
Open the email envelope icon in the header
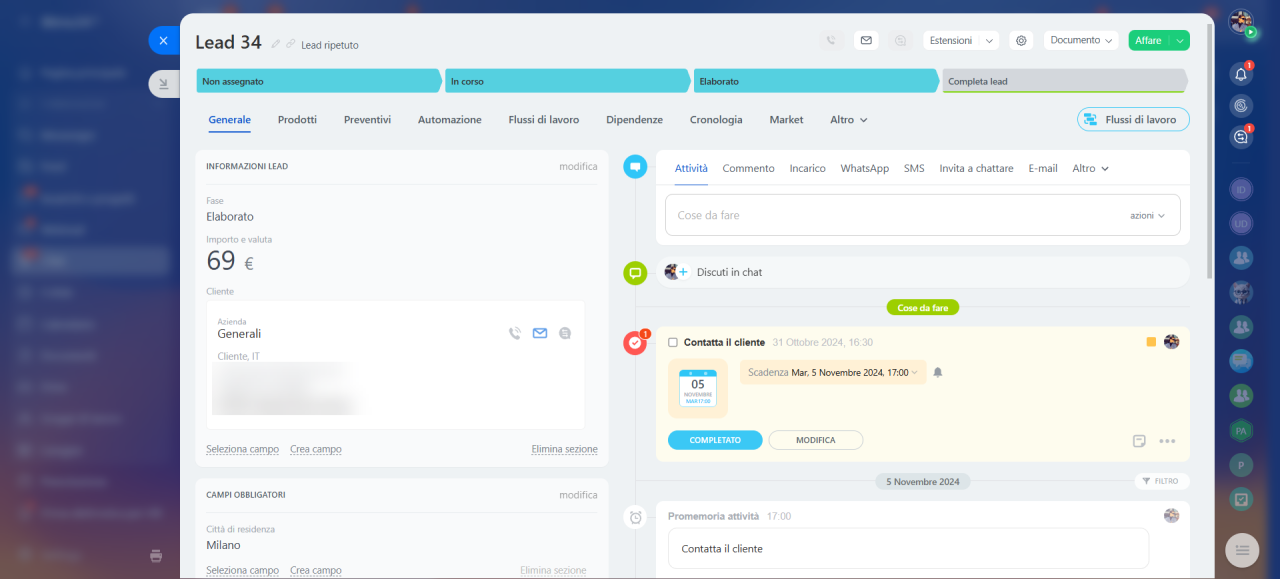pos(866,40)
